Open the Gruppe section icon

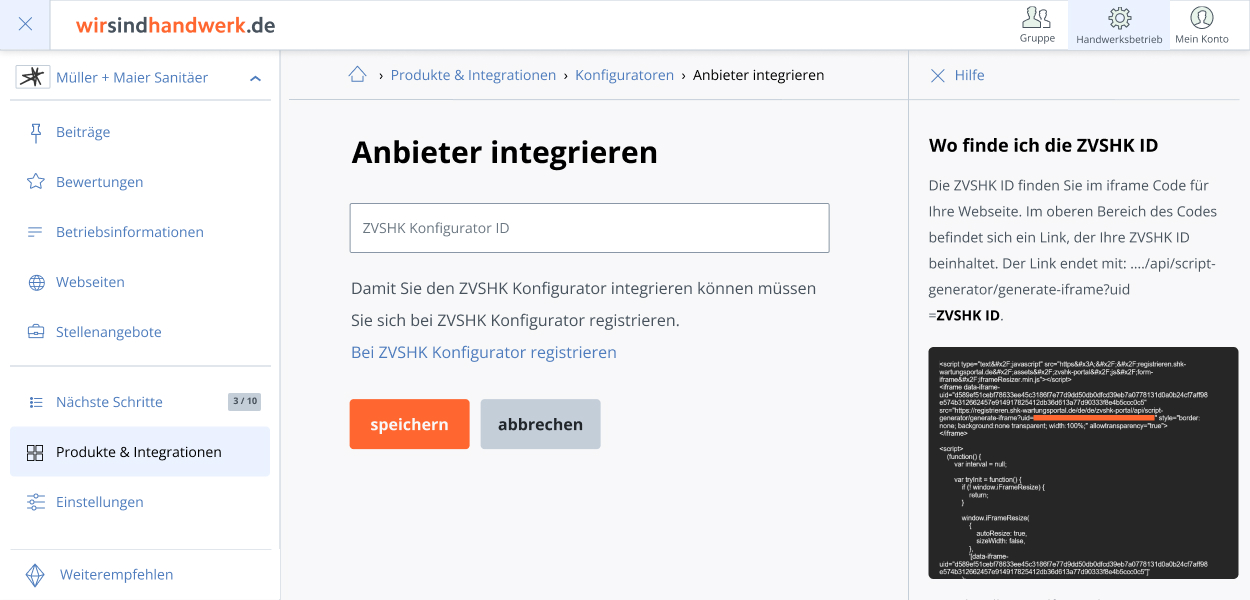tap(1037, 18)
